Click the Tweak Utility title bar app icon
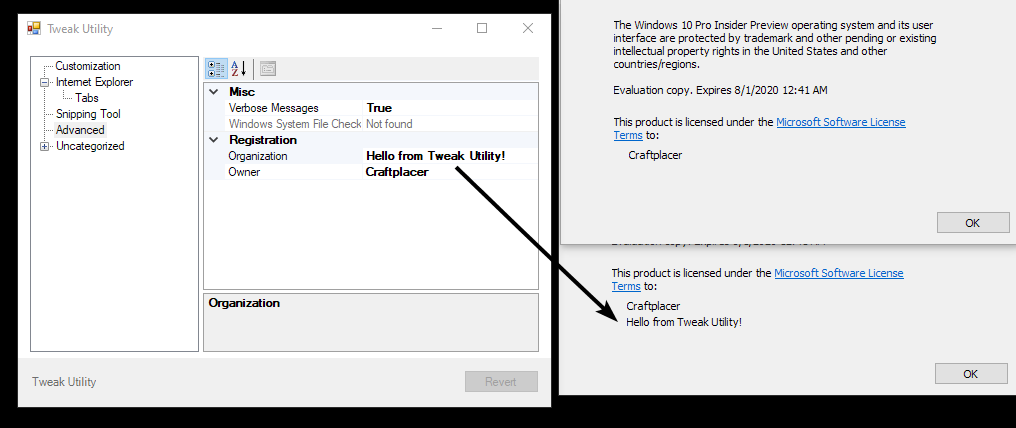 (34, 28)
